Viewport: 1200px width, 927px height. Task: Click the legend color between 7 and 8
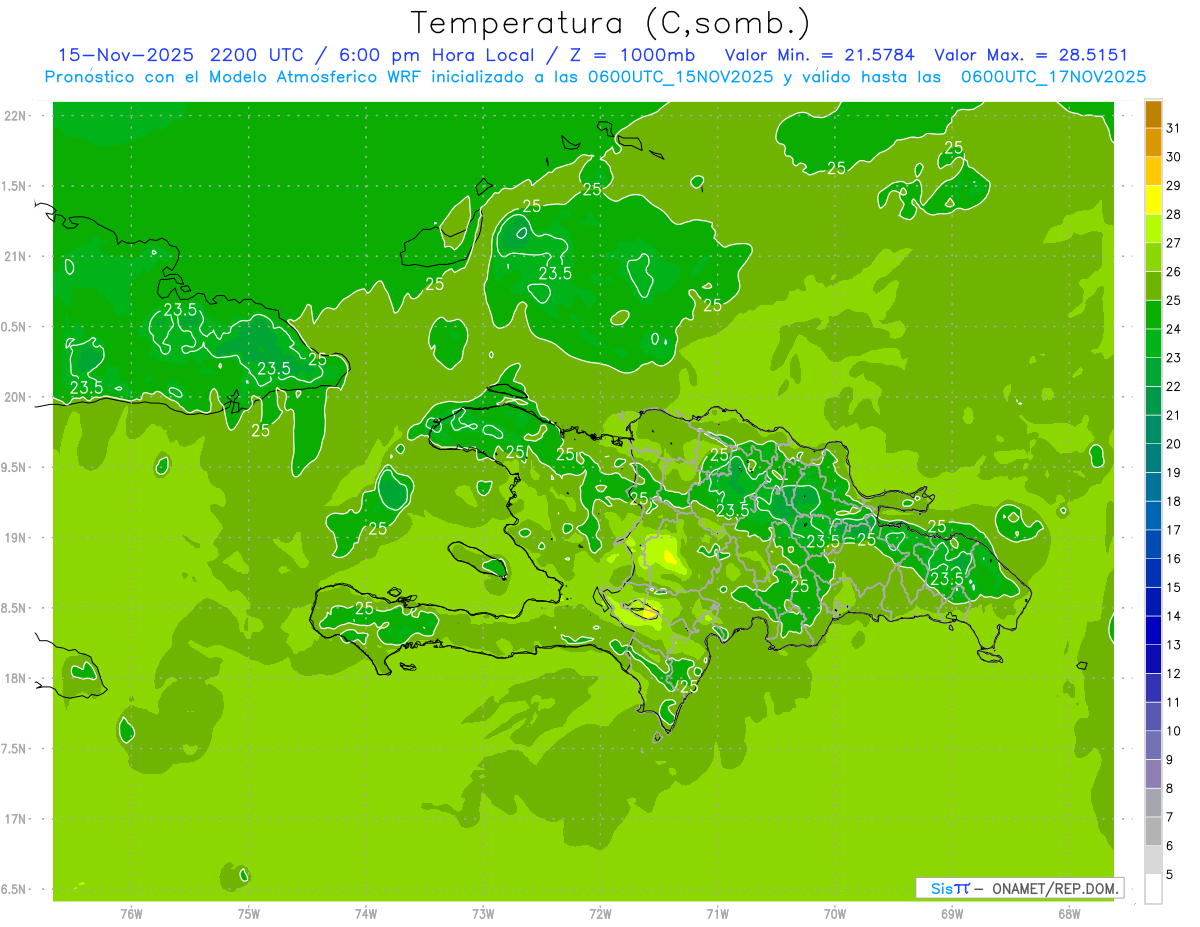pyautogui.click(x=1153, y=803)
